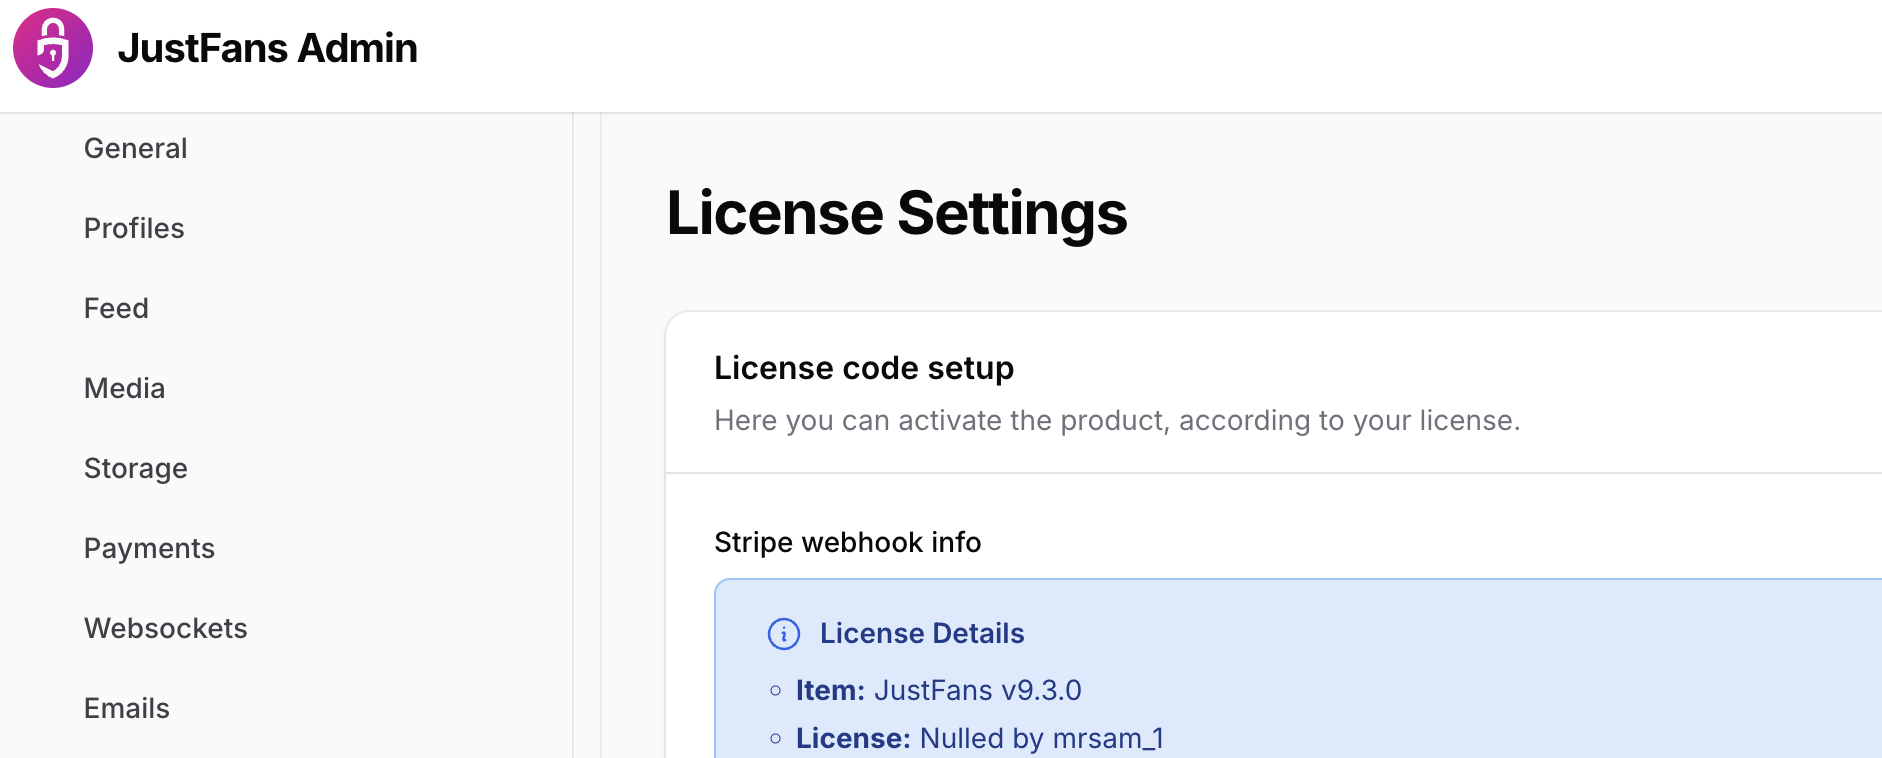Switch to Media settings
The width and height of the screenshot is (1882, 758).
pos(124,388)
